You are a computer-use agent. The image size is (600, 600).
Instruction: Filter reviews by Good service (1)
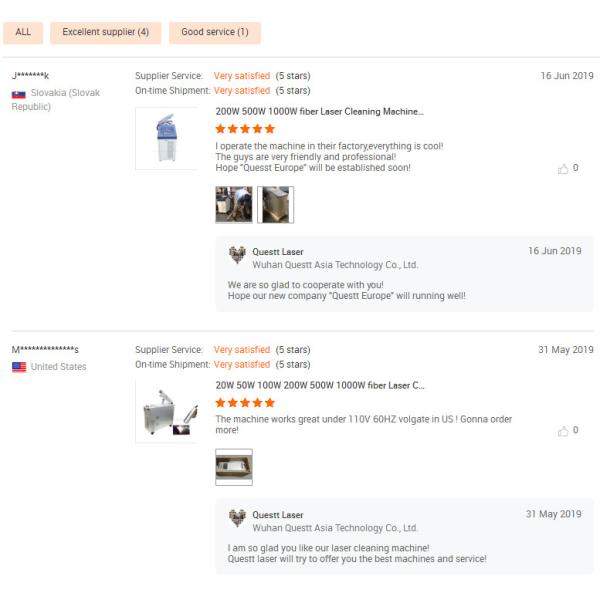[214, 32]
